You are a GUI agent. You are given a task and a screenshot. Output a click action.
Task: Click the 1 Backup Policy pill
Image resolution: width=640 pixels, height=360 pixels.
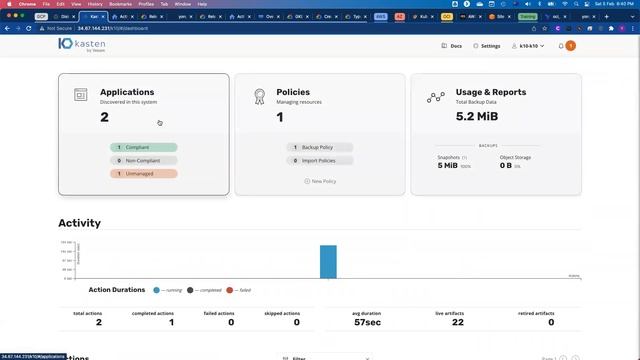tap(320, 147)
